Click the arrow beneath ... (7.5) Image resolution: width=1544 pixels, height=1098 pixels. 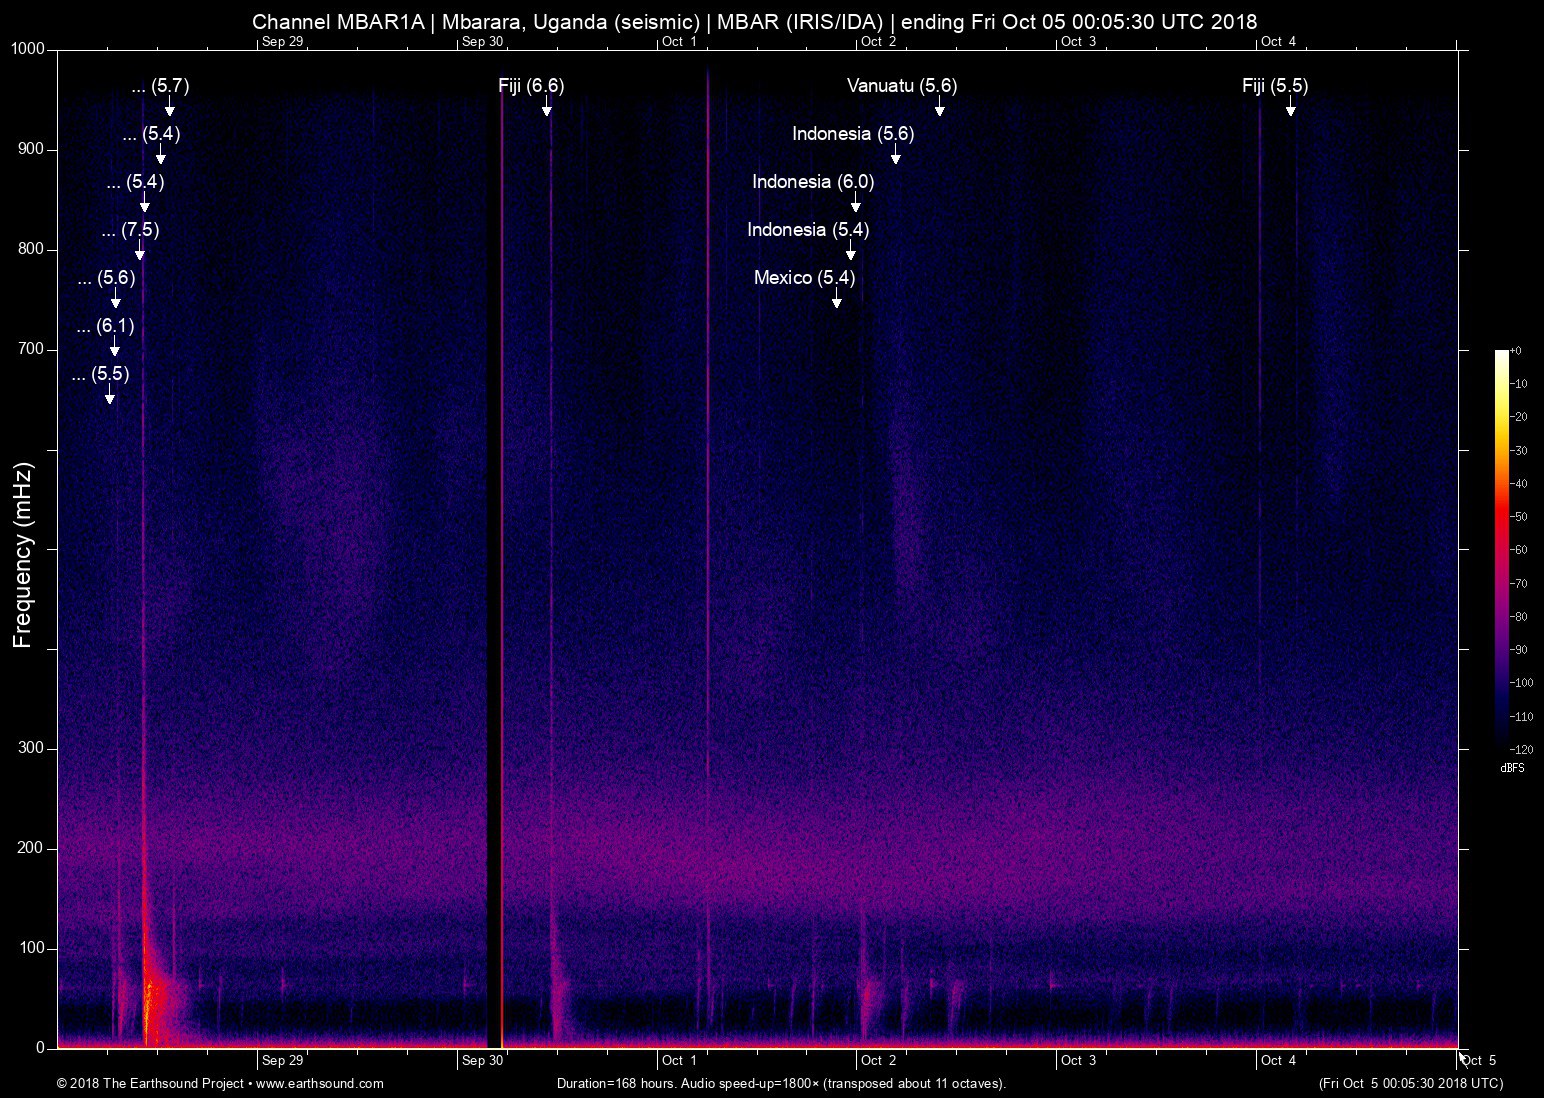click(x=140, y=251)
